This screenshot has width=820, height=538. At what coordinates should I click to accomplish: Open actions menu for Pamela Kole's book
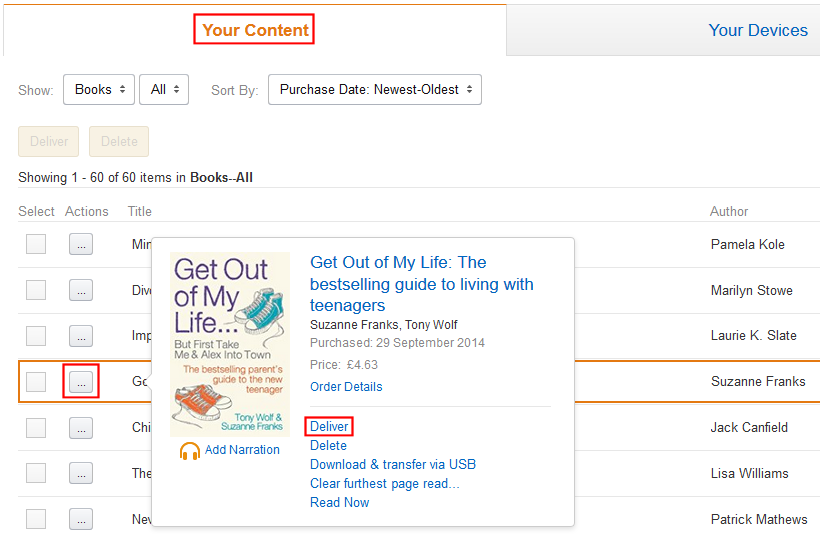click(x=81, y=244)
